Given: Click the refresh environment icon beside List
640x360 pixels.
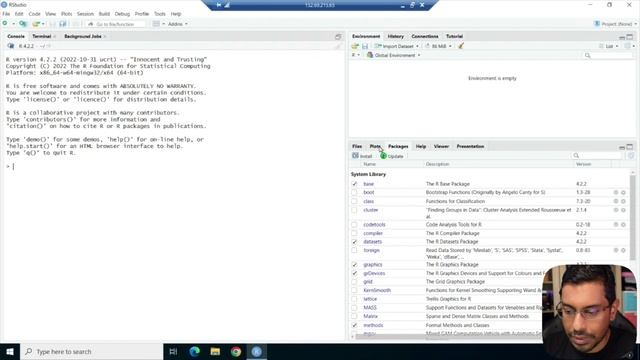Looking at the screenshot, I should (627, 46).
